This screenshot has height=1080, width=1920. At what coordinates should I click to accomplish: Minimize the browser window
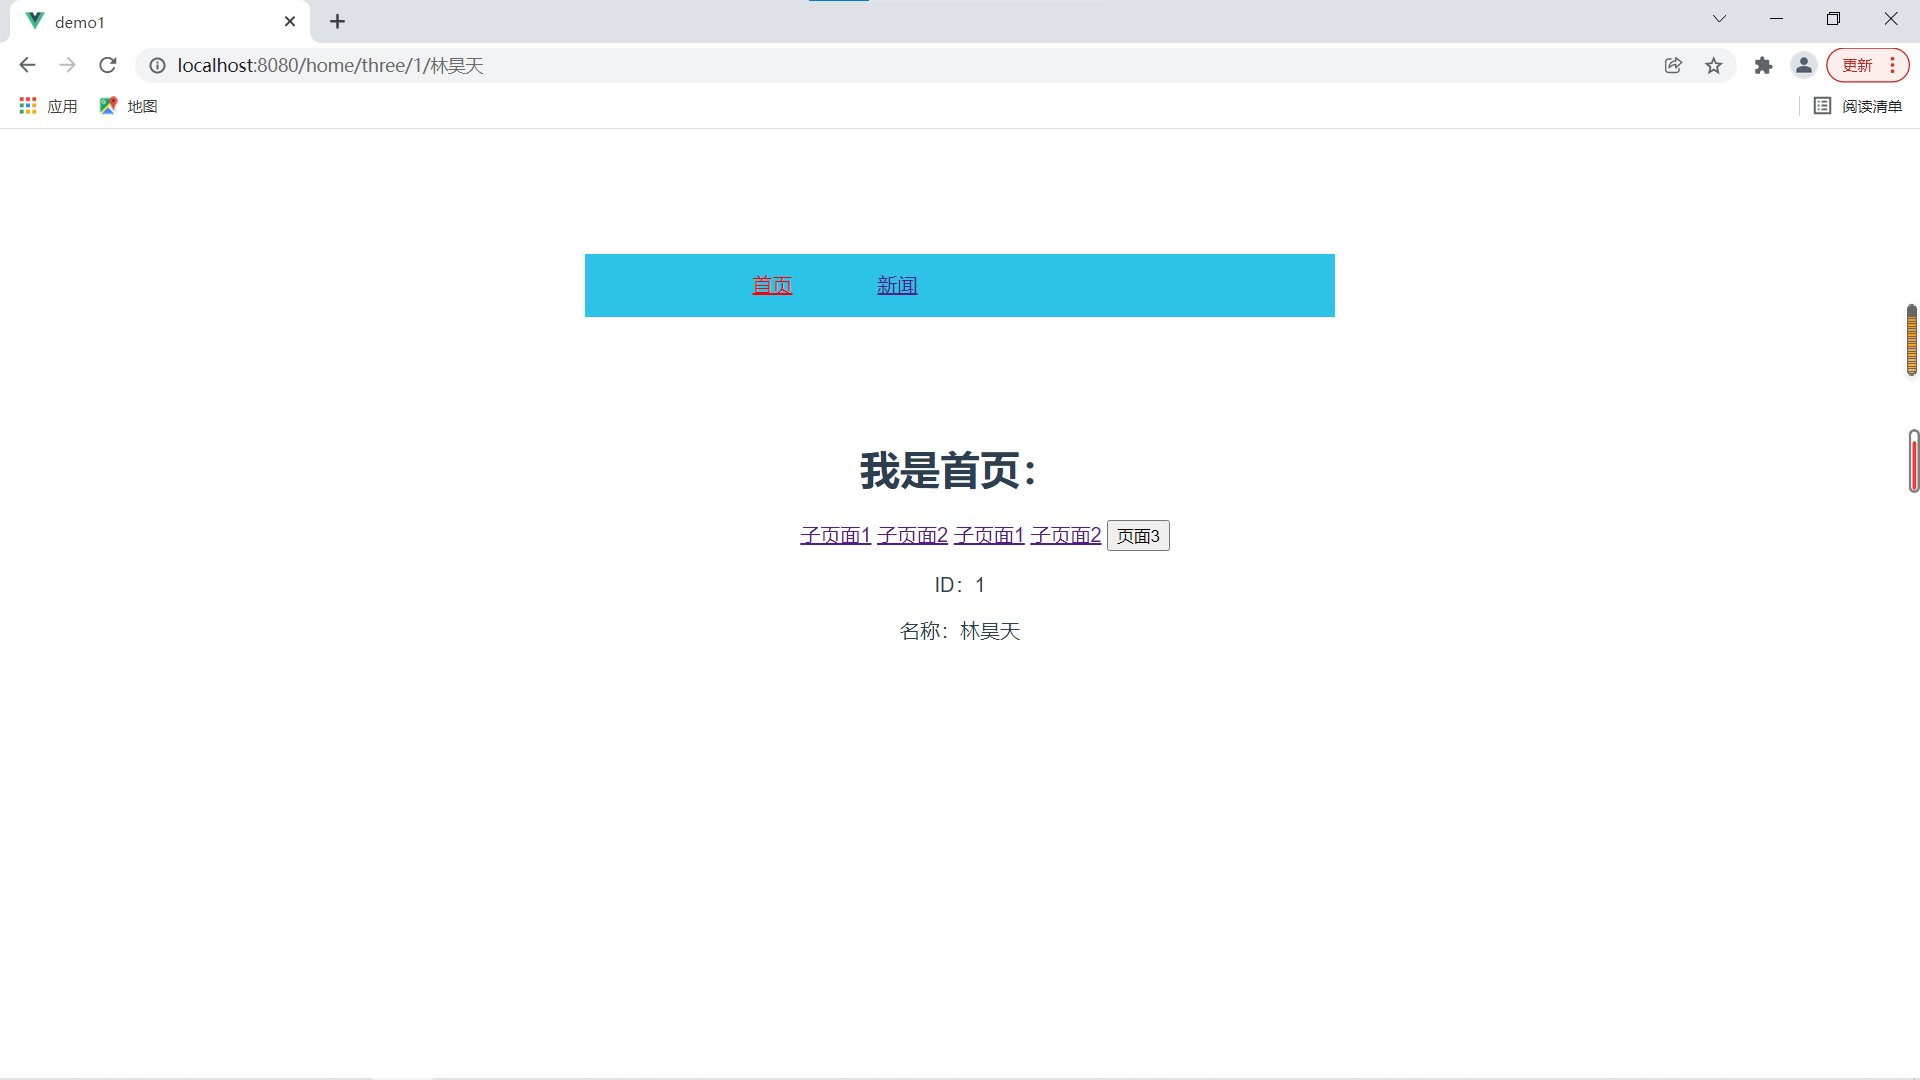pos(1776,19)
